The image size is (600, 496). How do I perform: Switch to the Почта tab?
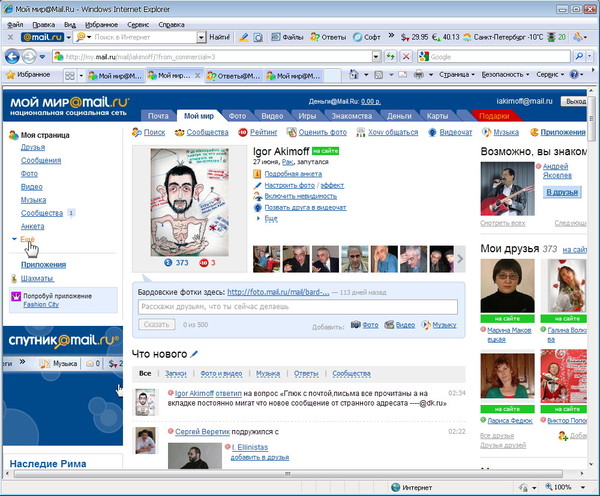[x=158, y=116]
